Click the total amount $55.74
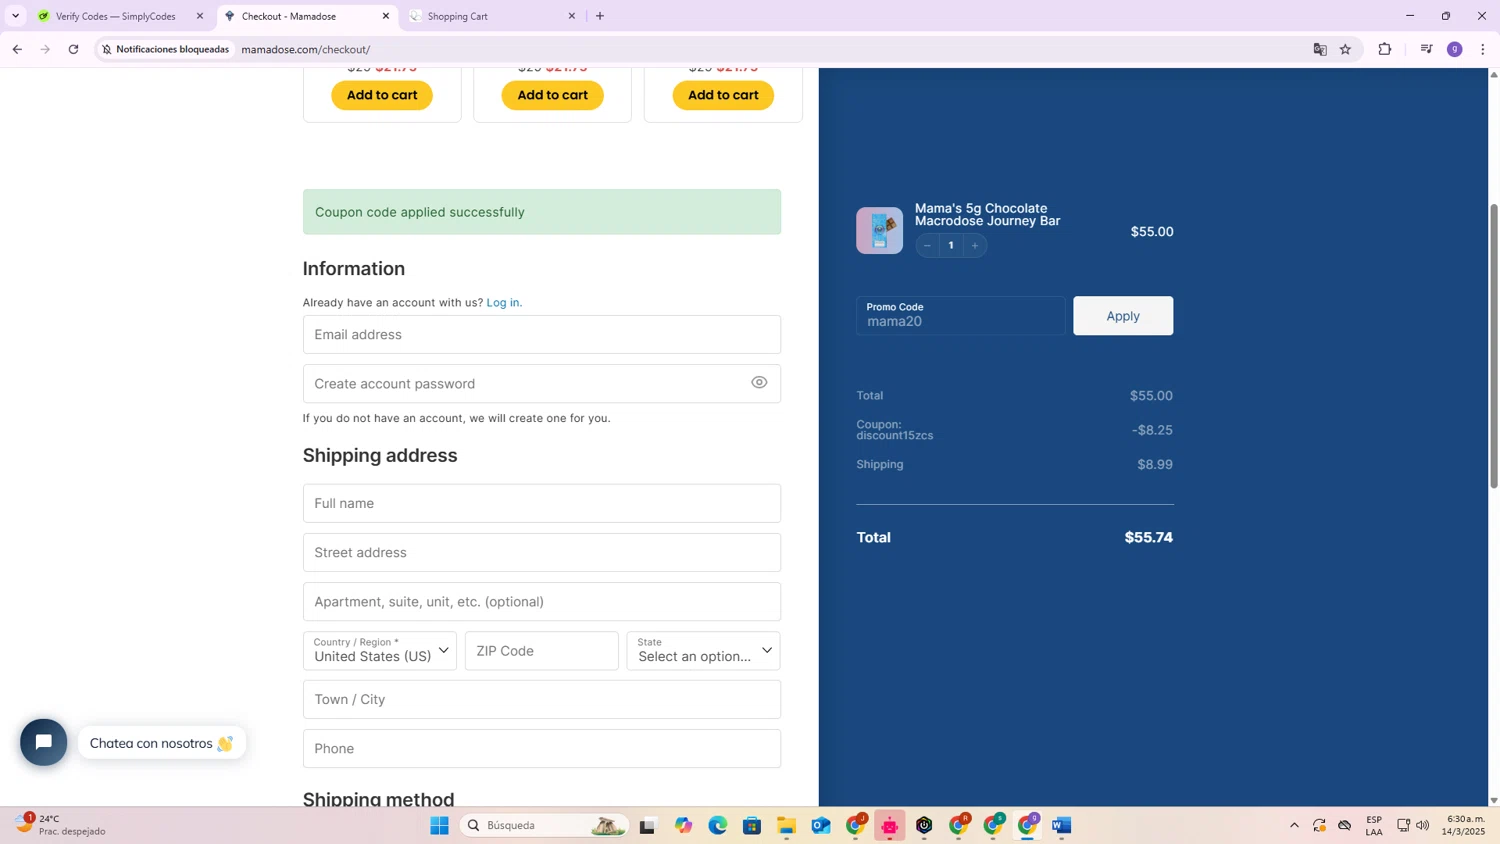This screenshot has height=844, width=1500. 1149,537
